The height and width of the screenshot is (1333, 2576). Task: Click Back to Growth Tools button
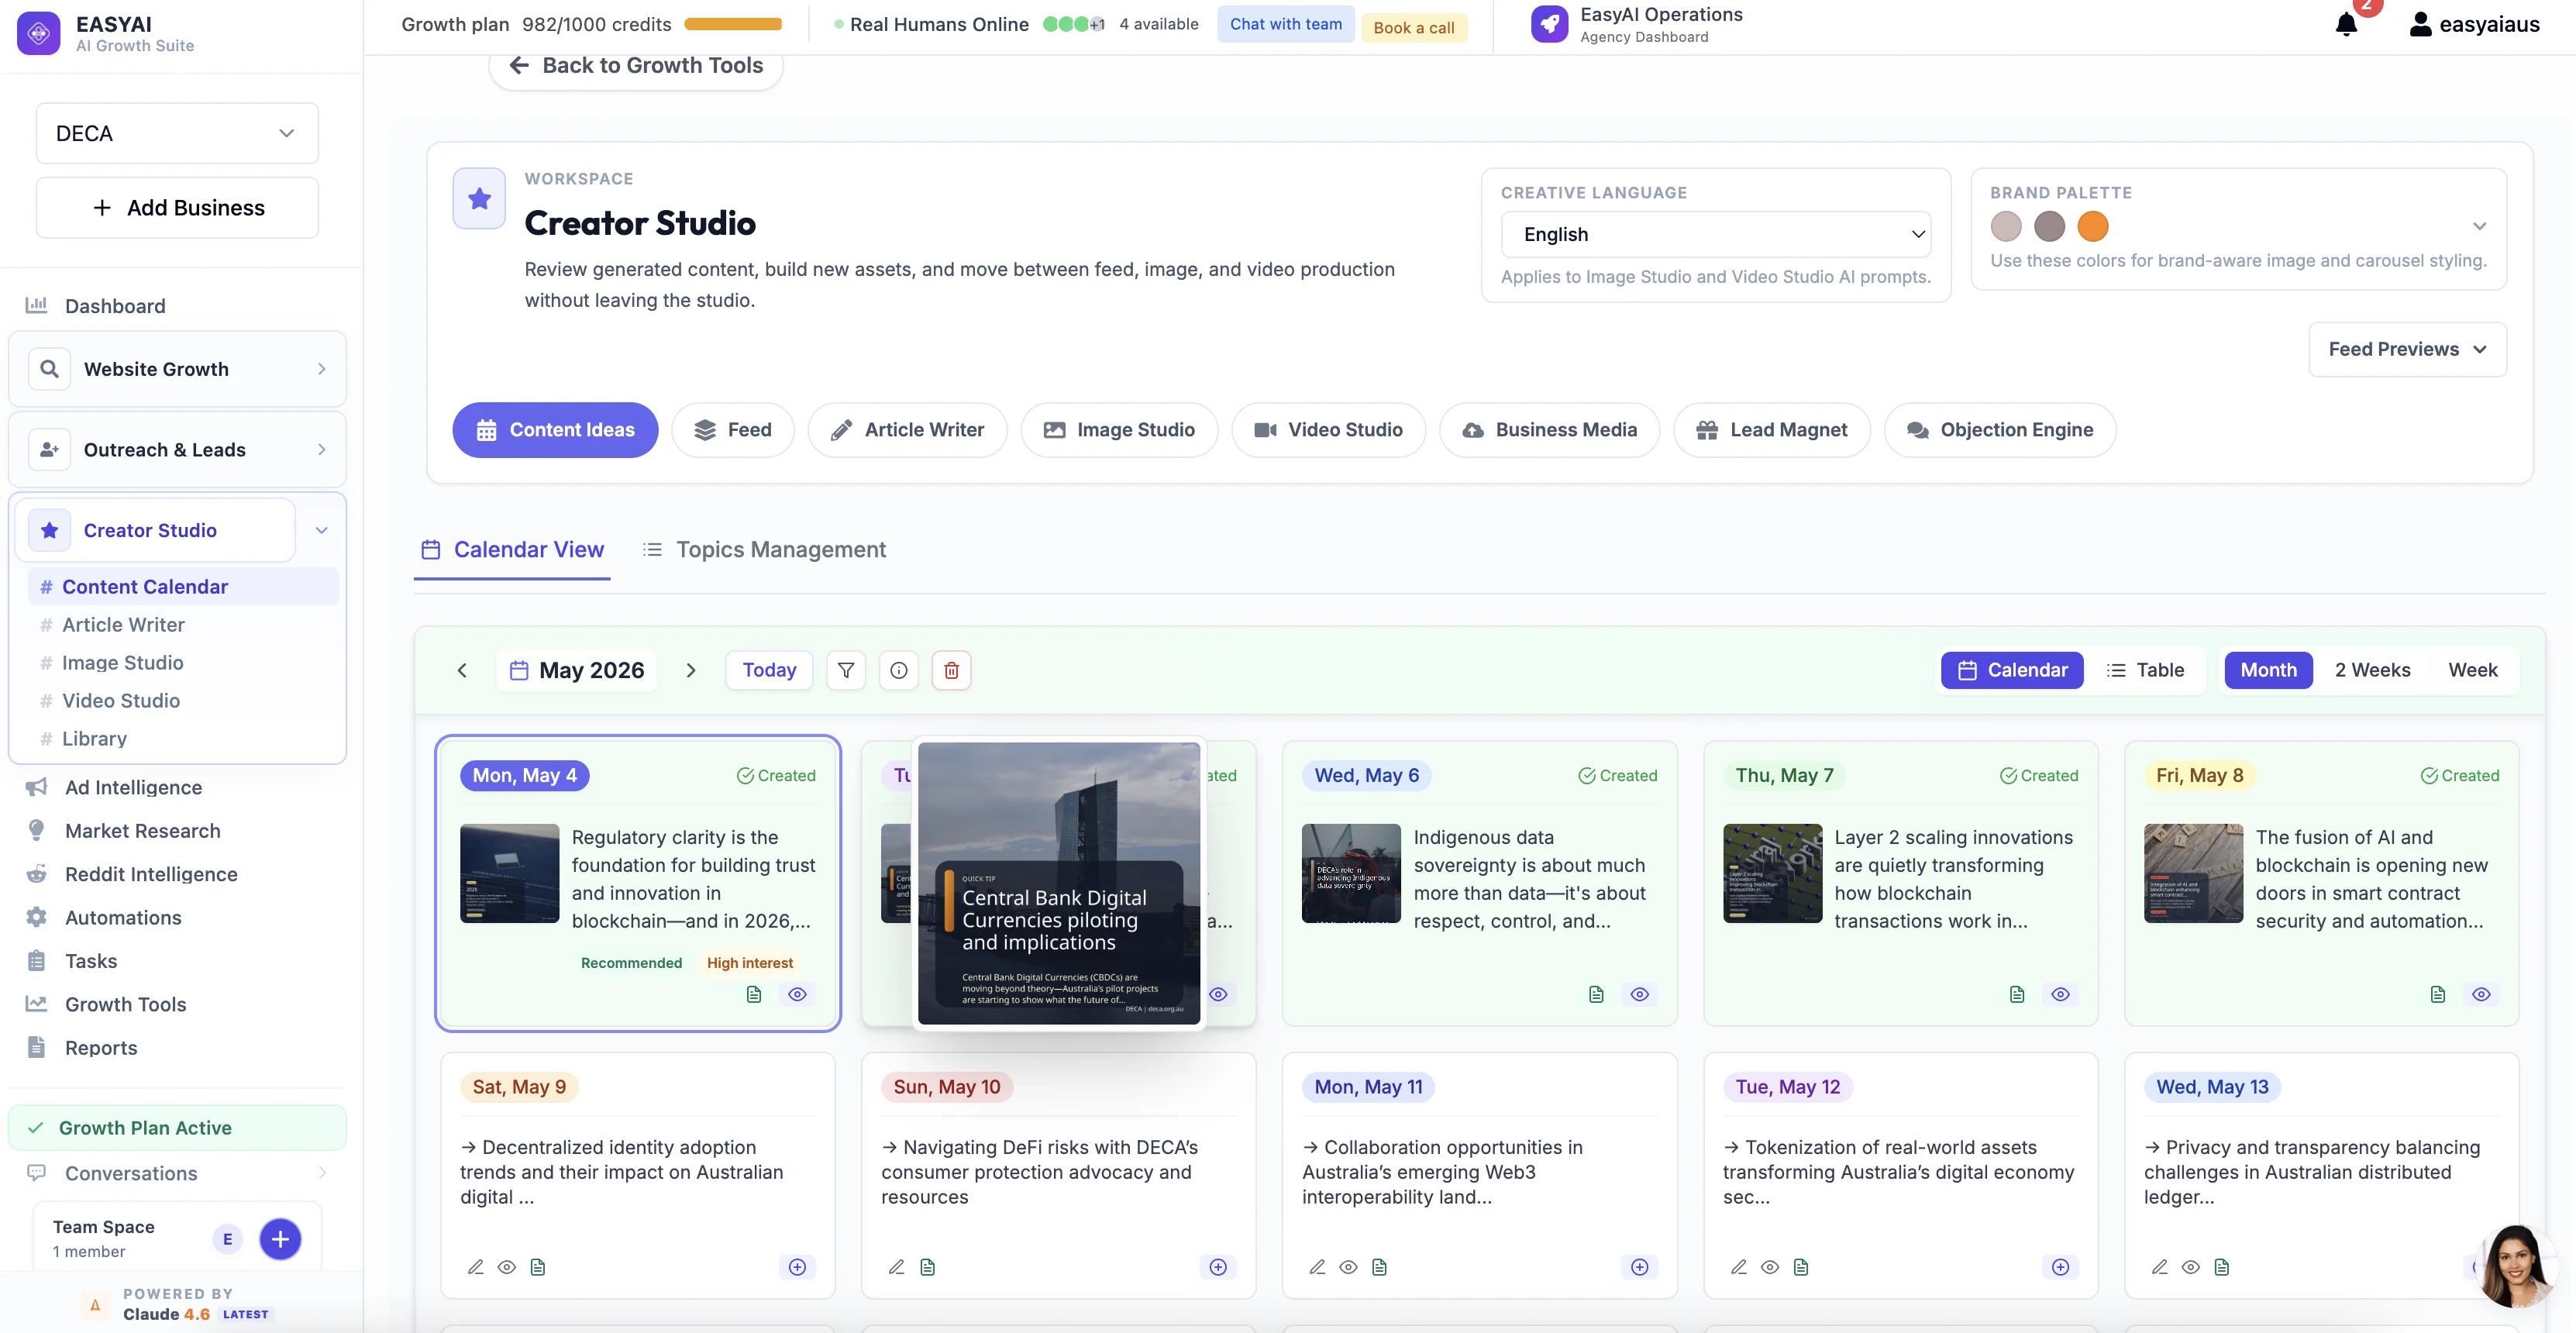pyautogui.click(x=636, y=65)
